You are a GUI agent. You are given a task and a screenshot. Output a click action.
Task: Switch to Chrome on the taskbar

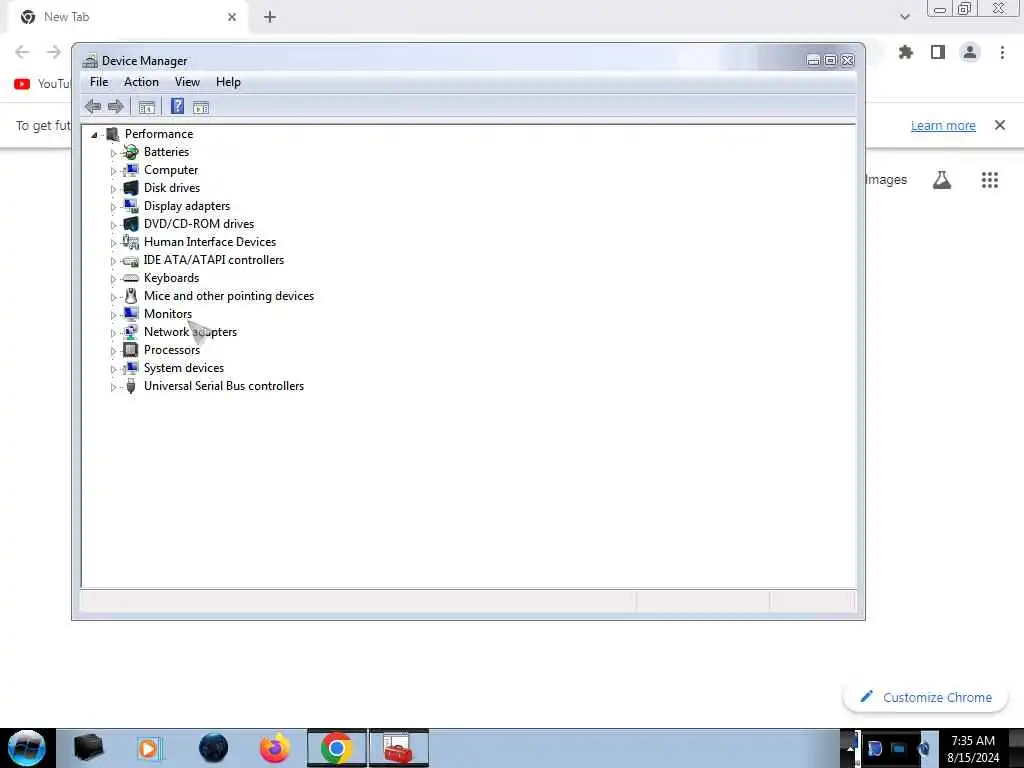(336, 748)
